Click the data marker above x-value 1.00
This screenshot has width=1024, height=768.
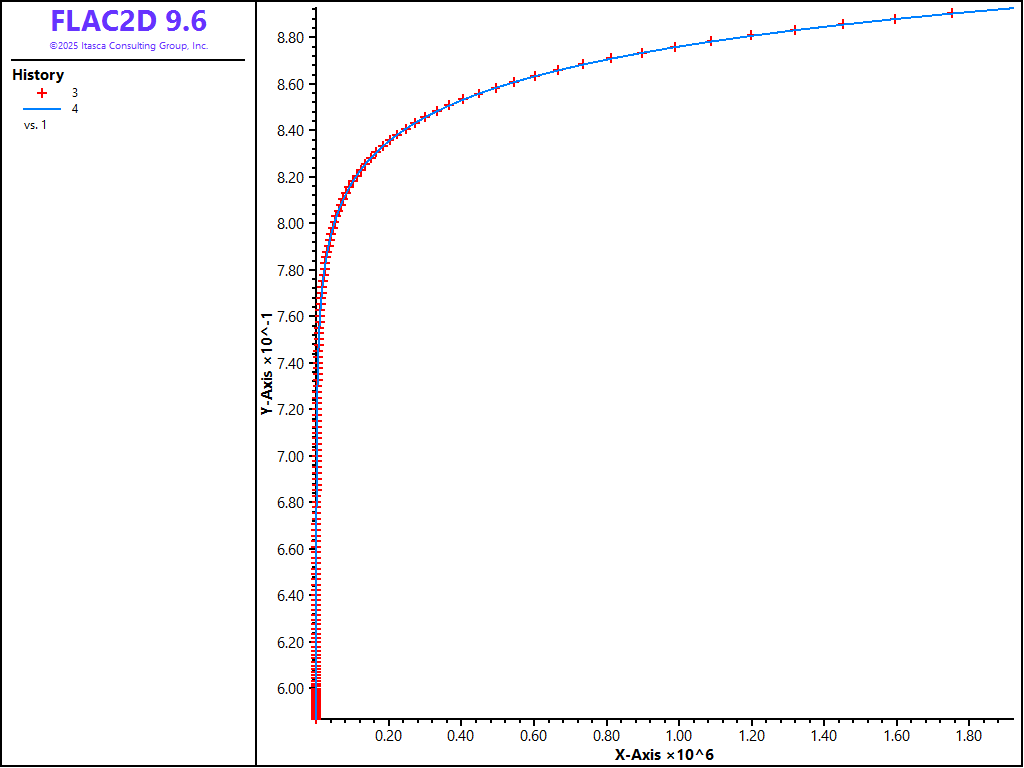(674, 47)
